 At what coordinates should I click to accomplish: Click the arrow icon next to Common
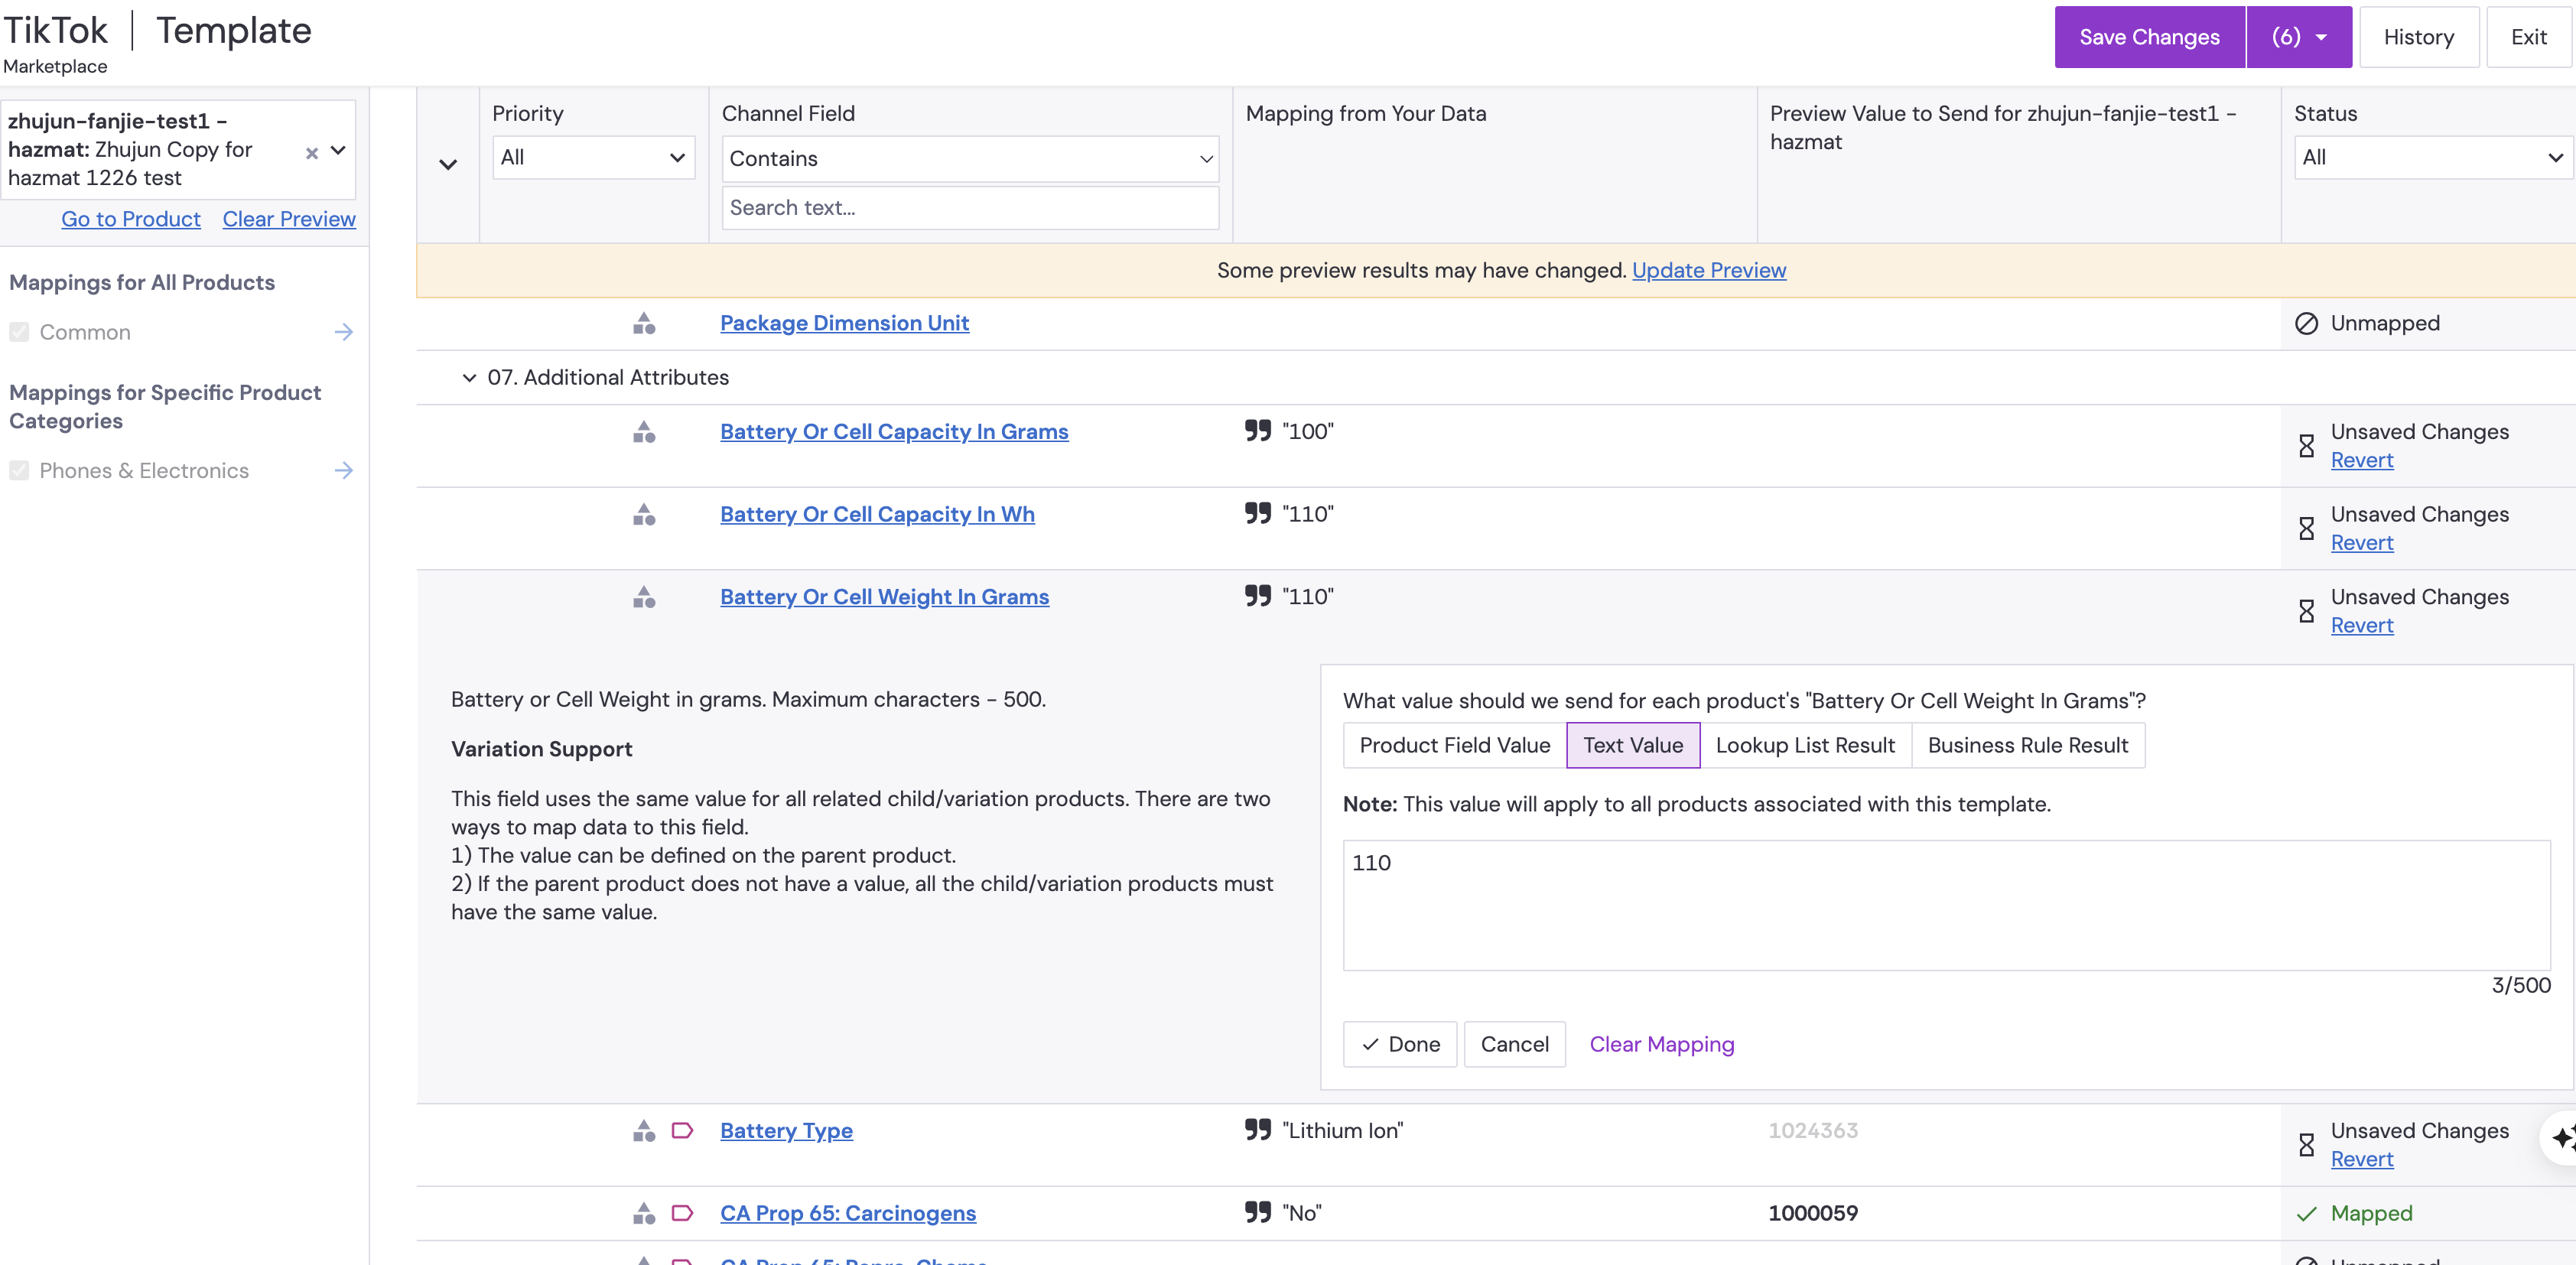point(343,332)
